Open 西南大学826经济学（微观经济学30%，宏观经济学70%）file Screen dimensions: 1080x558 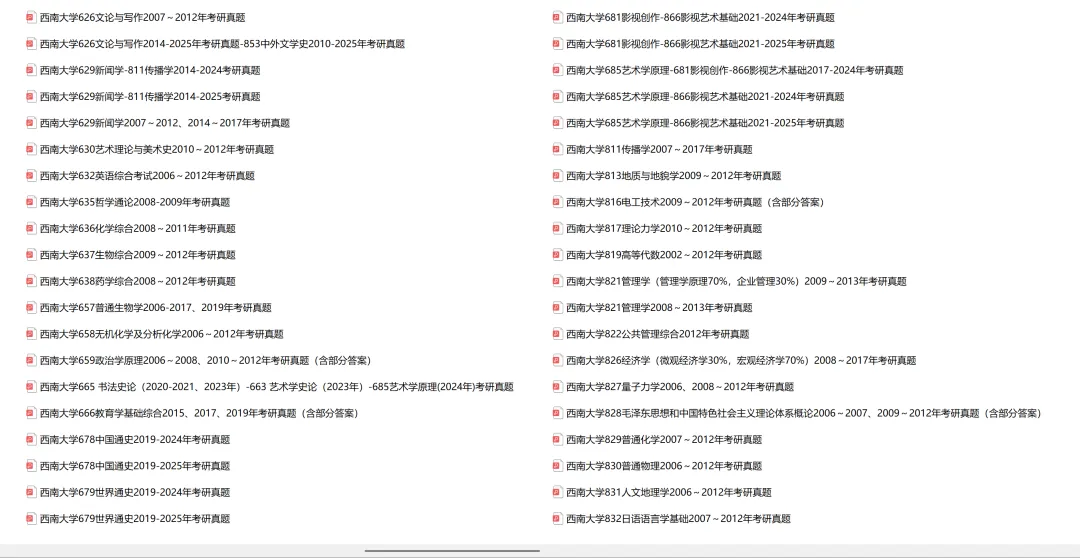coord(741,360)
